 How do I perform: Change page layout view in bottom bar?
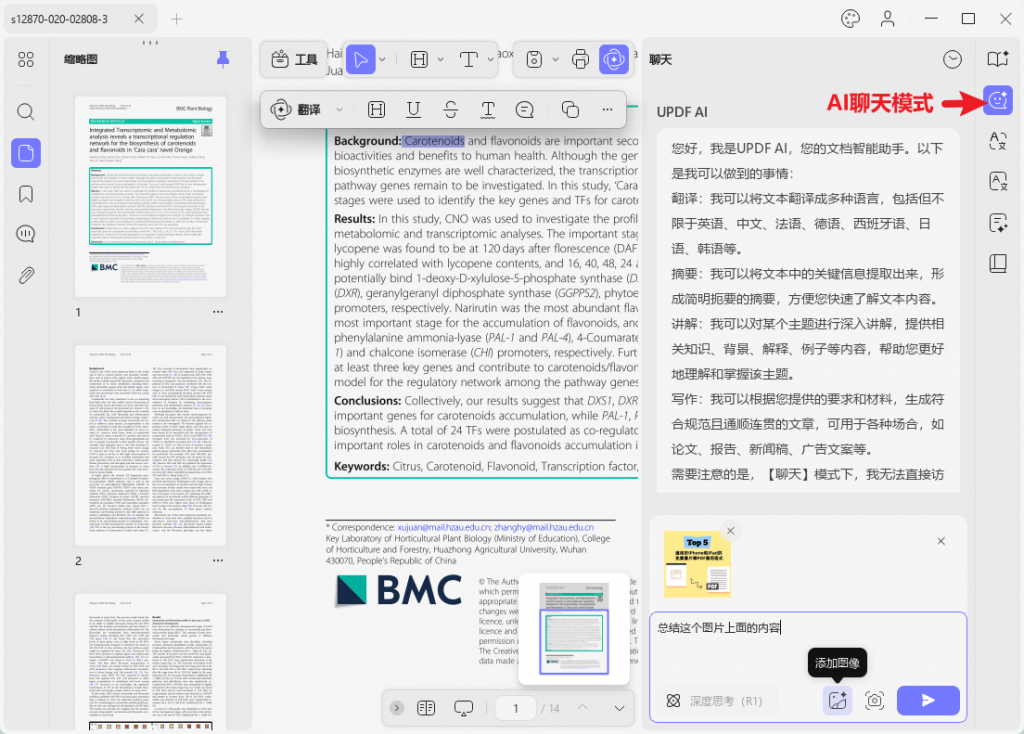[426, 709]
